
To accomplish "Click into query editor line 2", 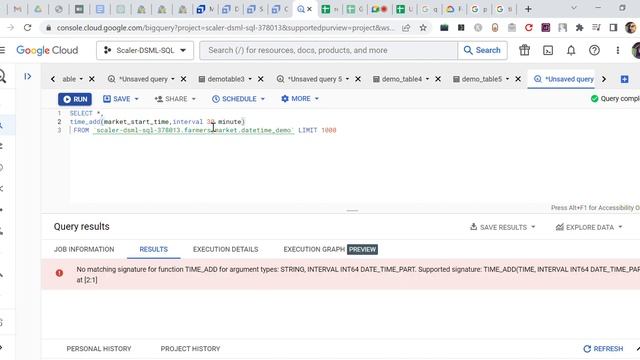I will [157, 122].
